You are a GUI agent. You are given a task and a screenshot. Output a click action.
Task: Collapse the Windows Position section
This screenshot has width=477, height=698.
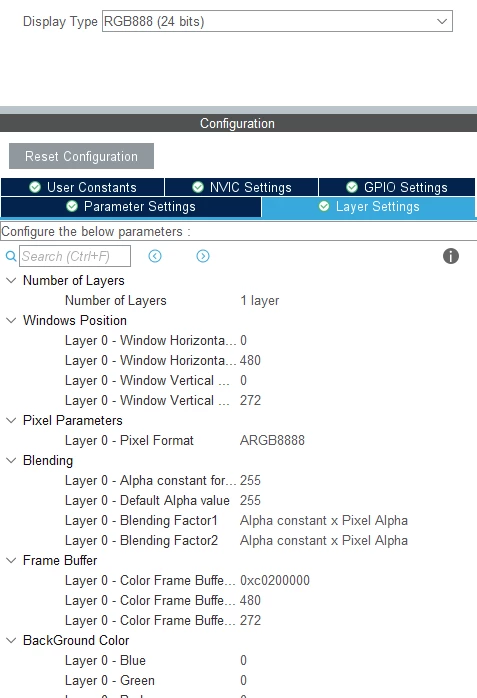pos(11,321)
